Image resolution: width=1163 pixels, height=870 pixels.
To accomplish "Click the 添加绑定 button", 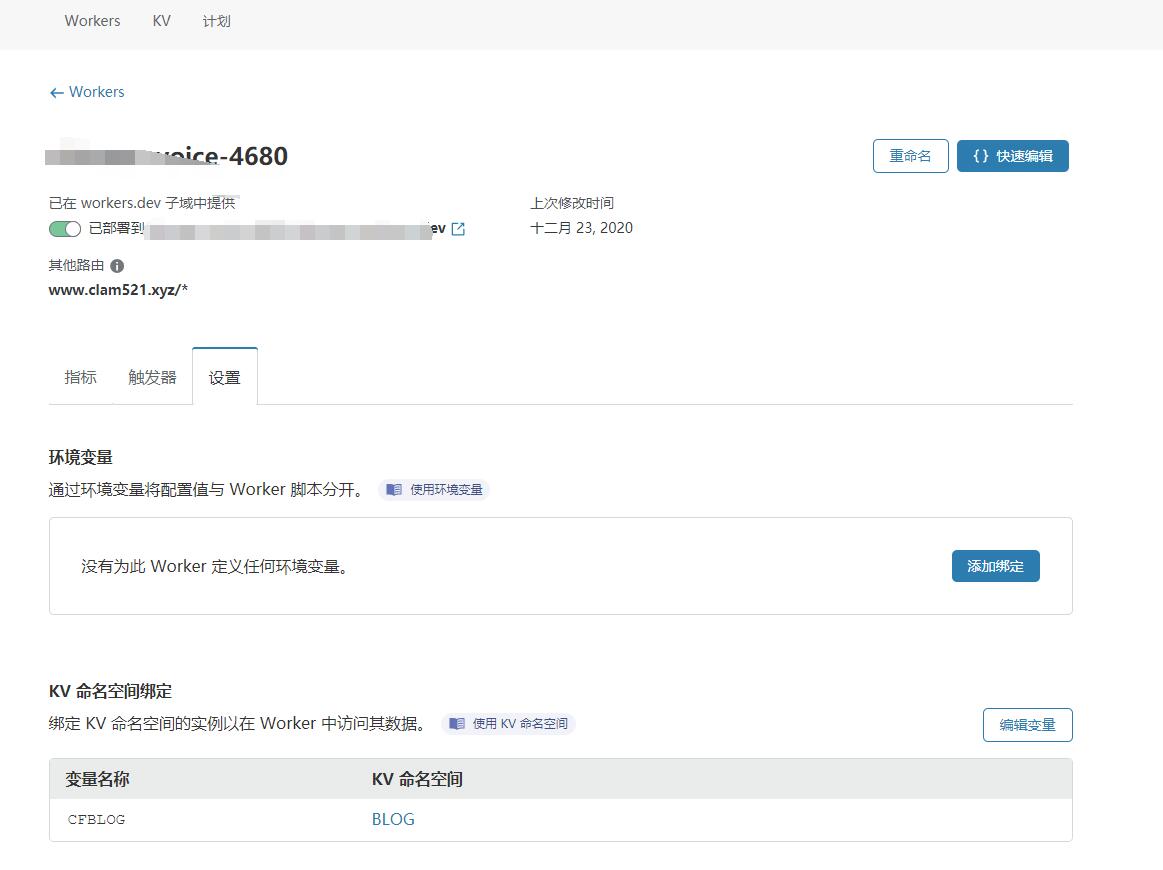I will click(x=995, y=566).
